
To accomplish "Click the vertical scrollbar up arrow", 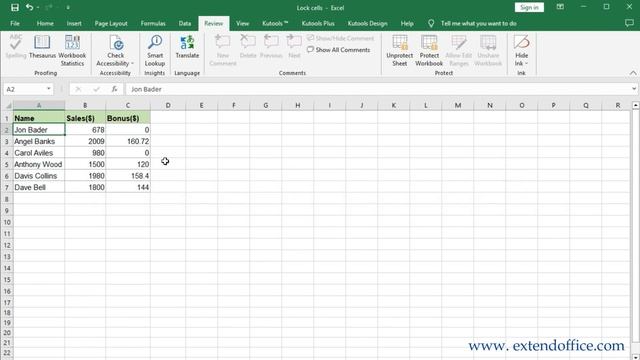I will click(636, 105).
